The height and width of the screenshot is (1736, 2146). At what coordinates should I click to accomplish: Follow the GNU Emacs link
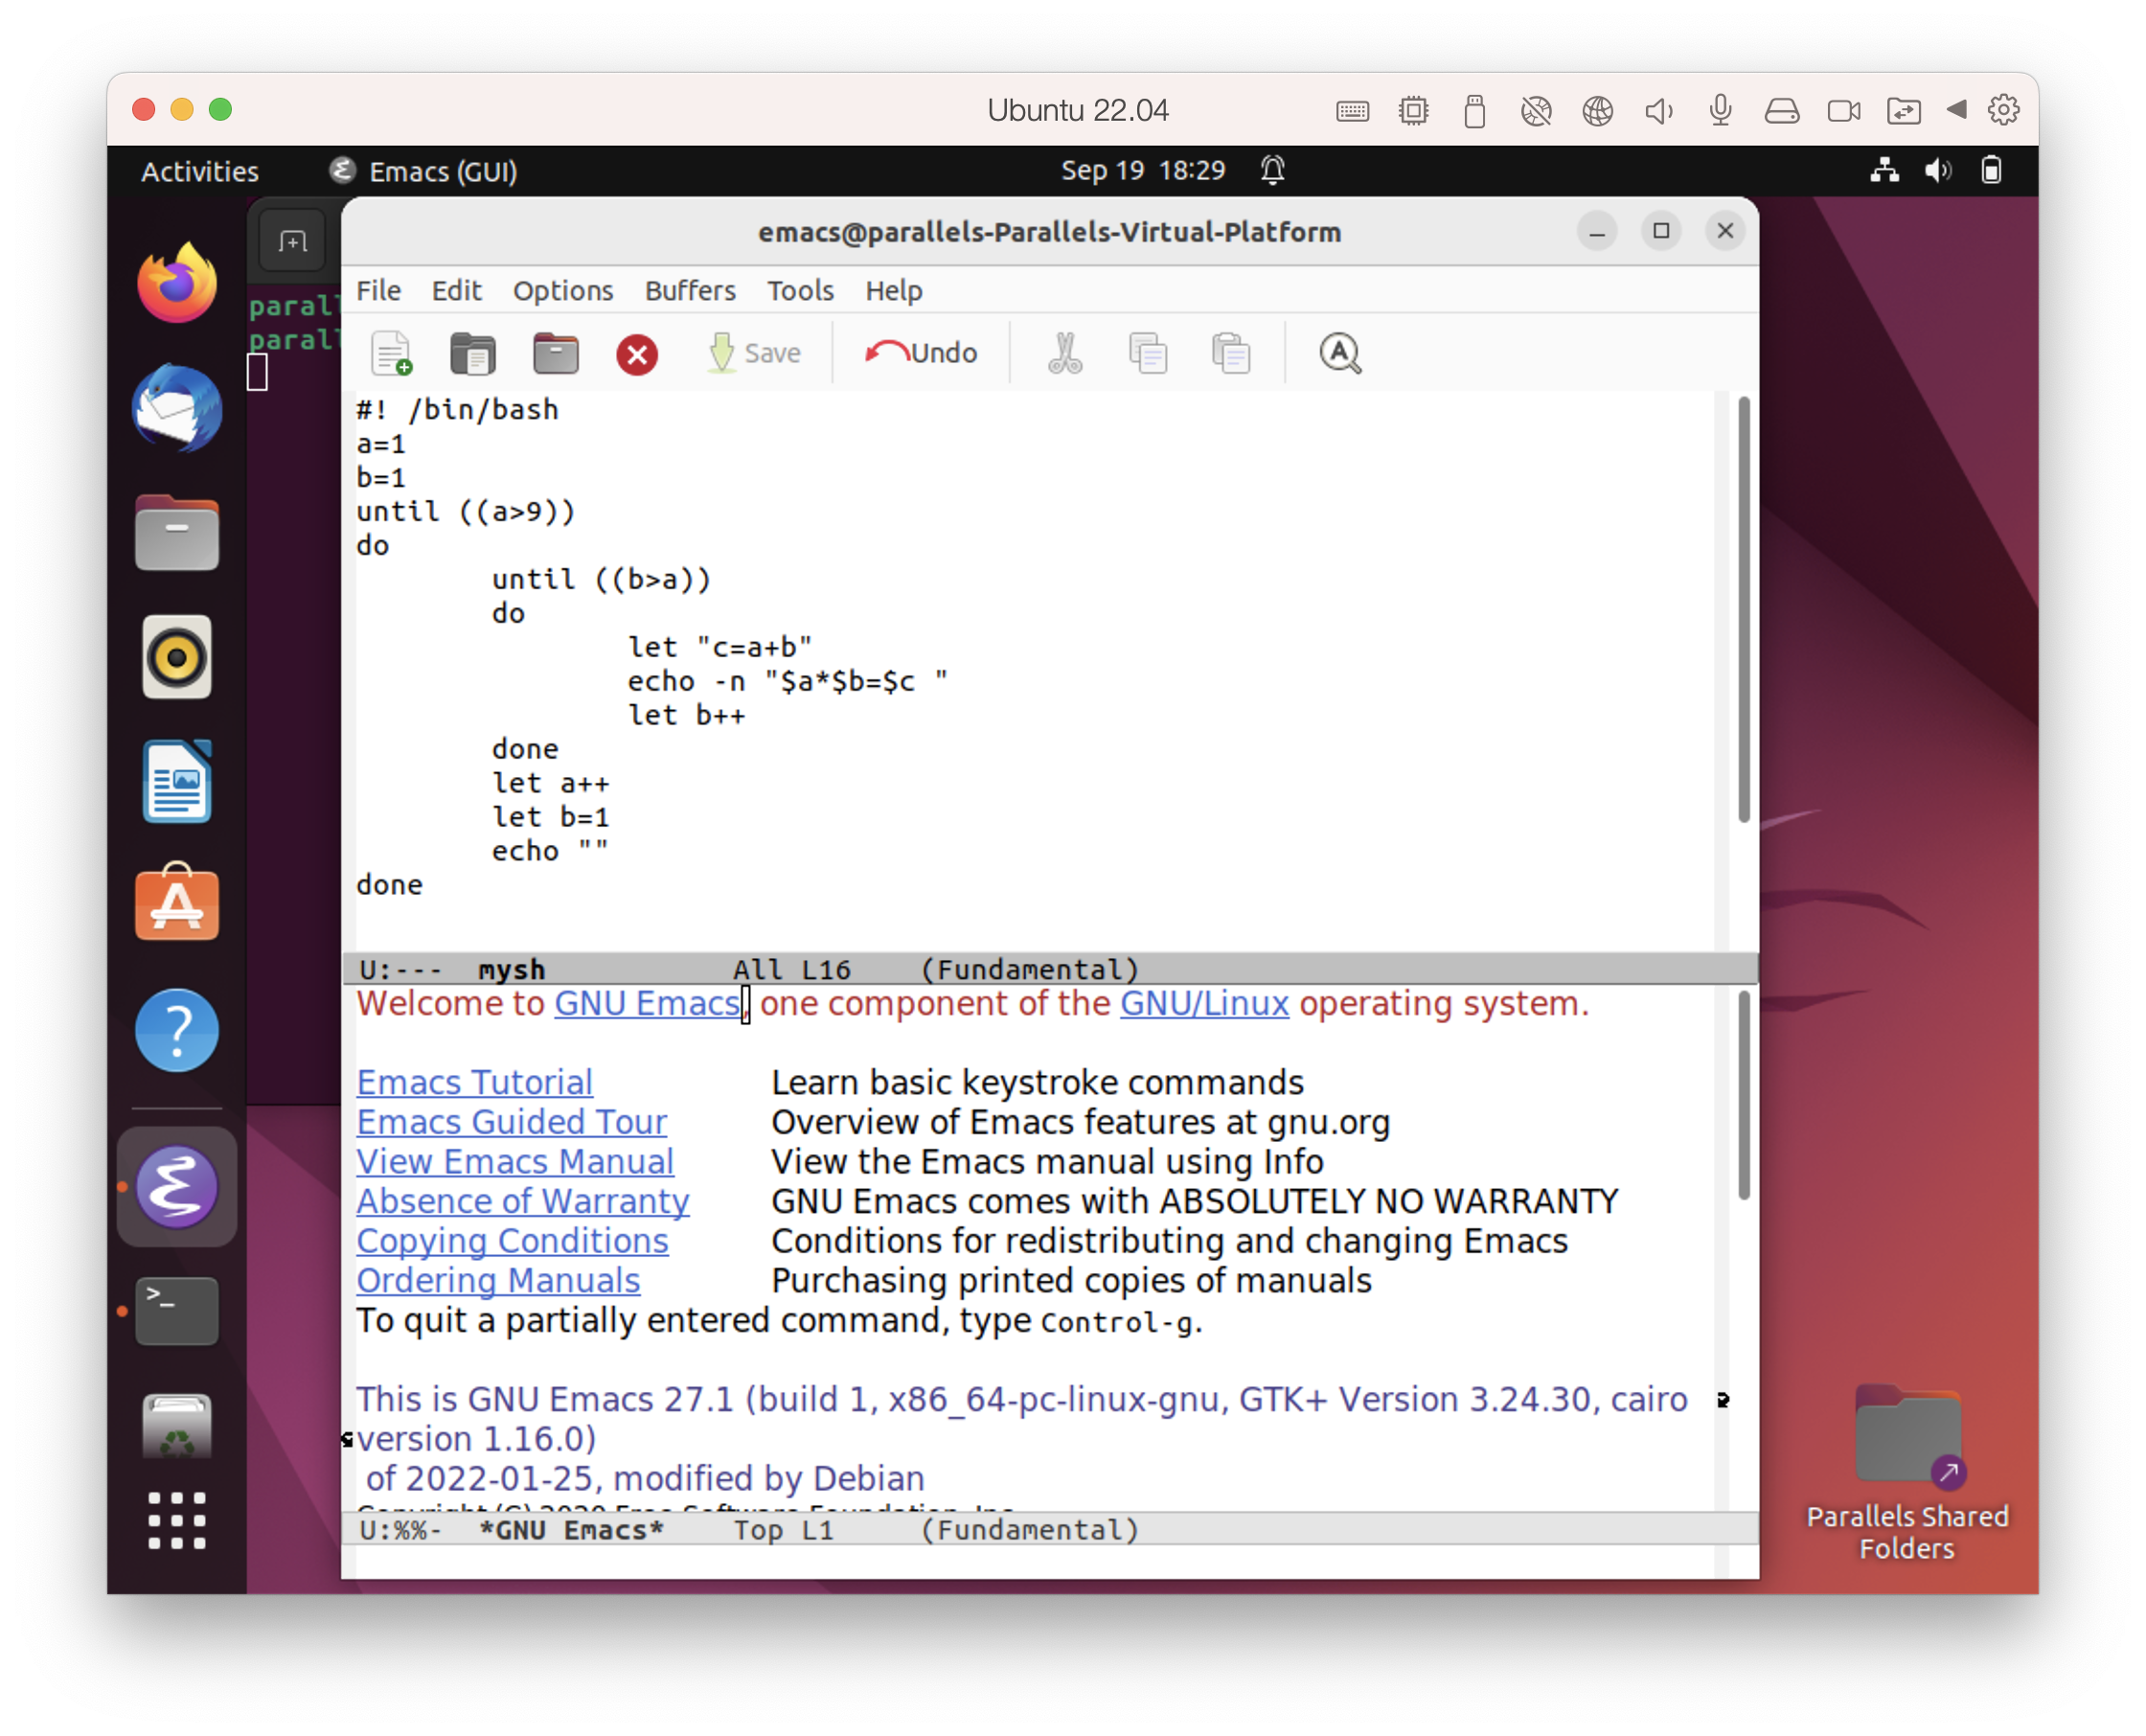click(x=647, y=1003)
